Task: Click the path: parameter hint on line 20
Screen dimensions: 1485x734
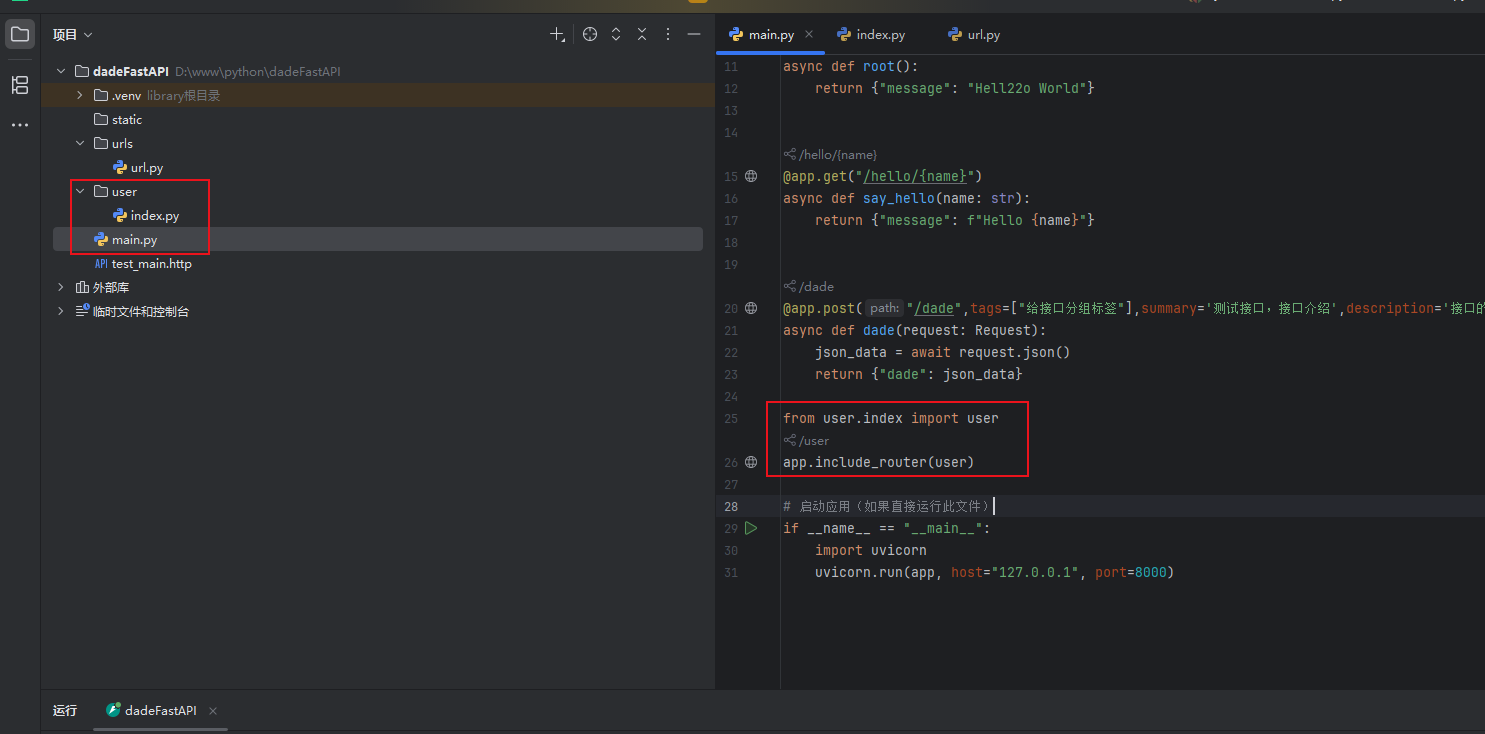Action: tap(884, 308)
